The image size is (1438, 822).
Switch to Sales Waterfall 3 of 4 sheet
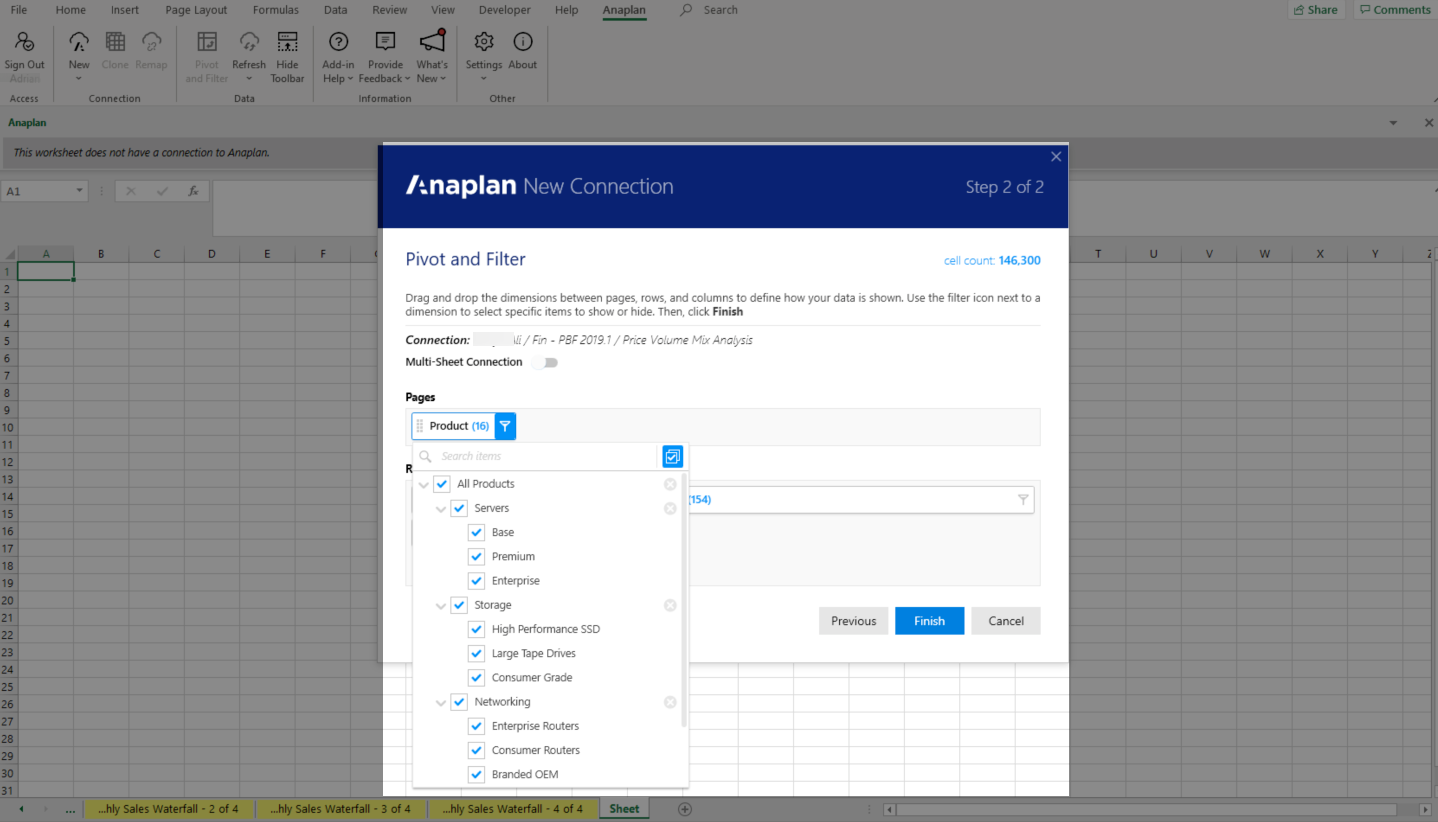(x=340, y=809)
